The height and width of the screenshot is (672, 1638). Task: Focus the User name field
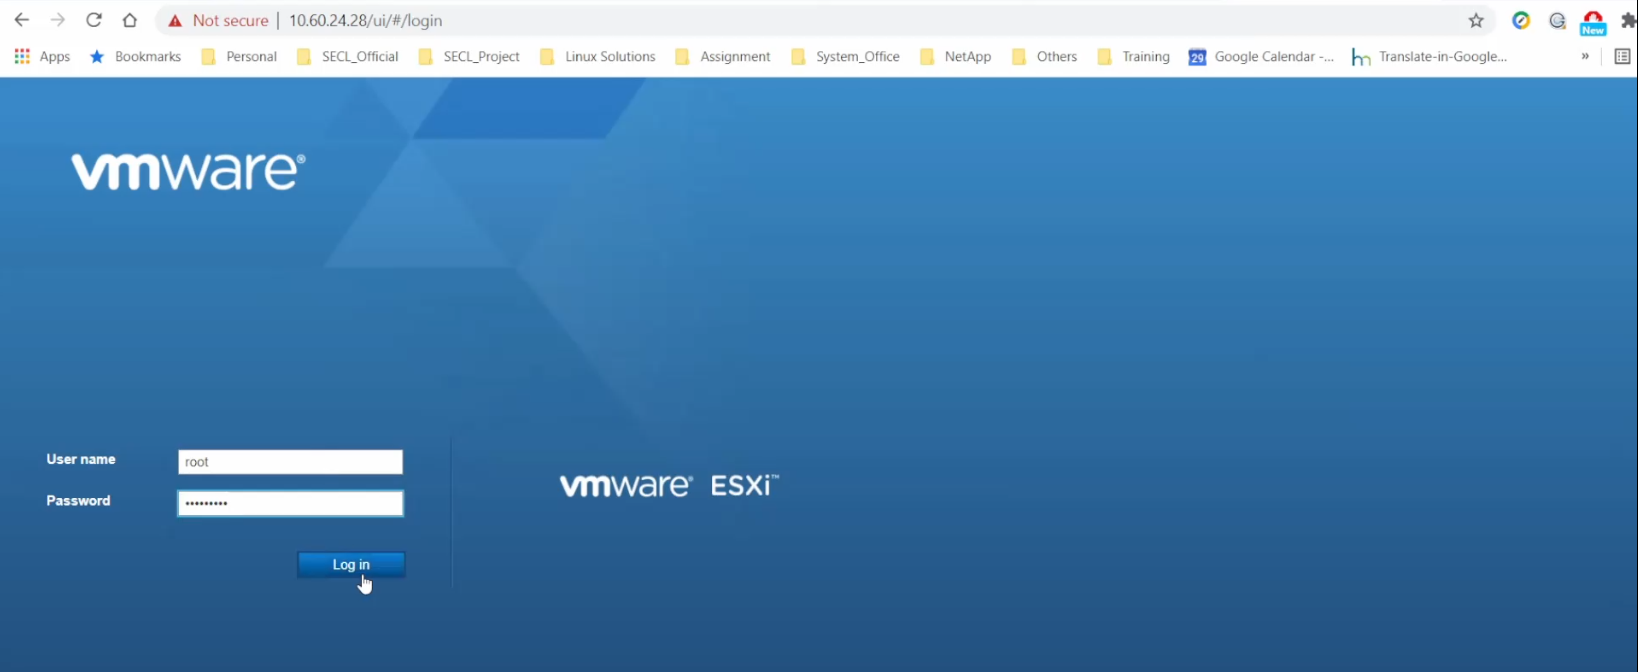[x=290, y=462]
